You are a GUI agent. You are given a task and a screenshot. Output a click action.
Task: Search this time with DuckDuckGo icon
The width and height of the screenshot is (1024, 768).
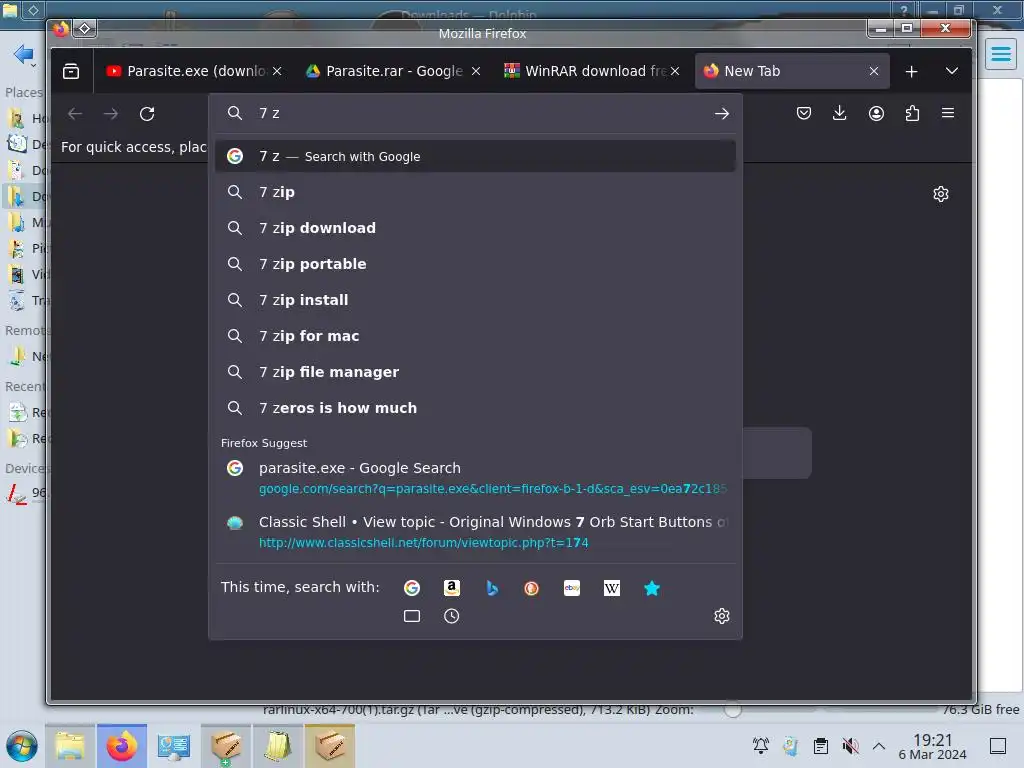pyautogui.click(x=532, y=588)
